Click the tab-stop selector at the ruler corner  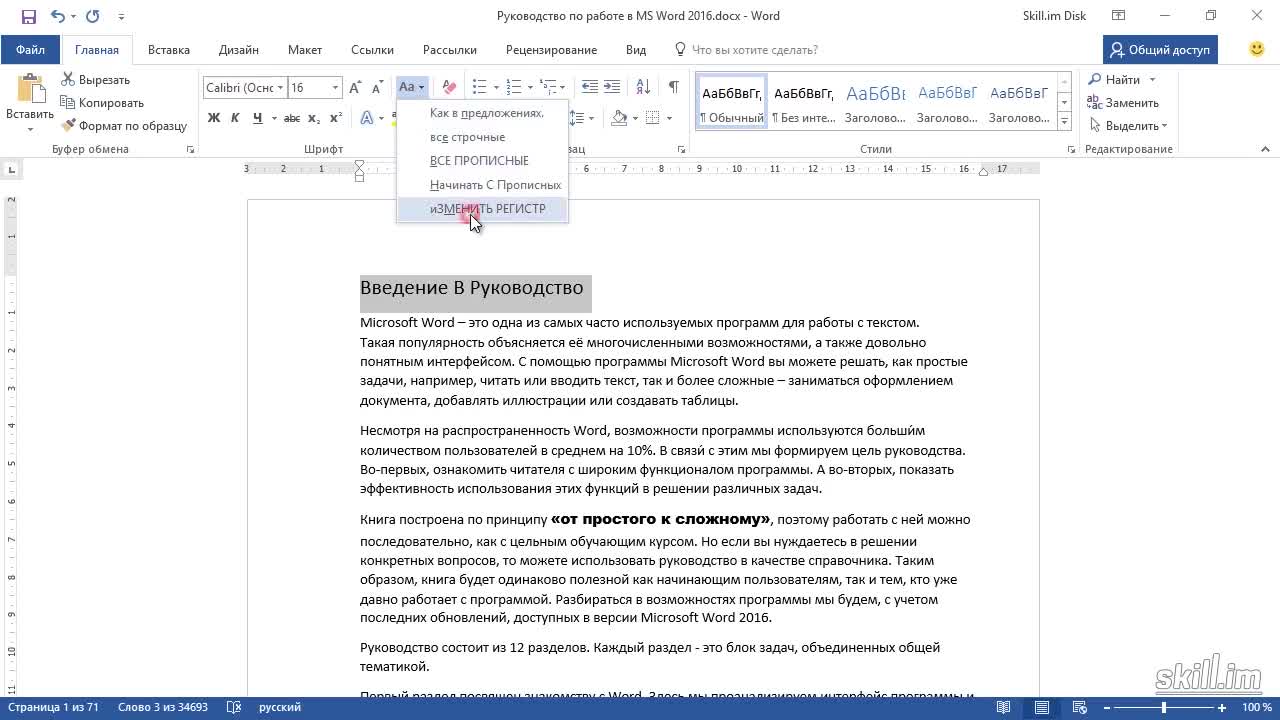(x=11, y=170)
